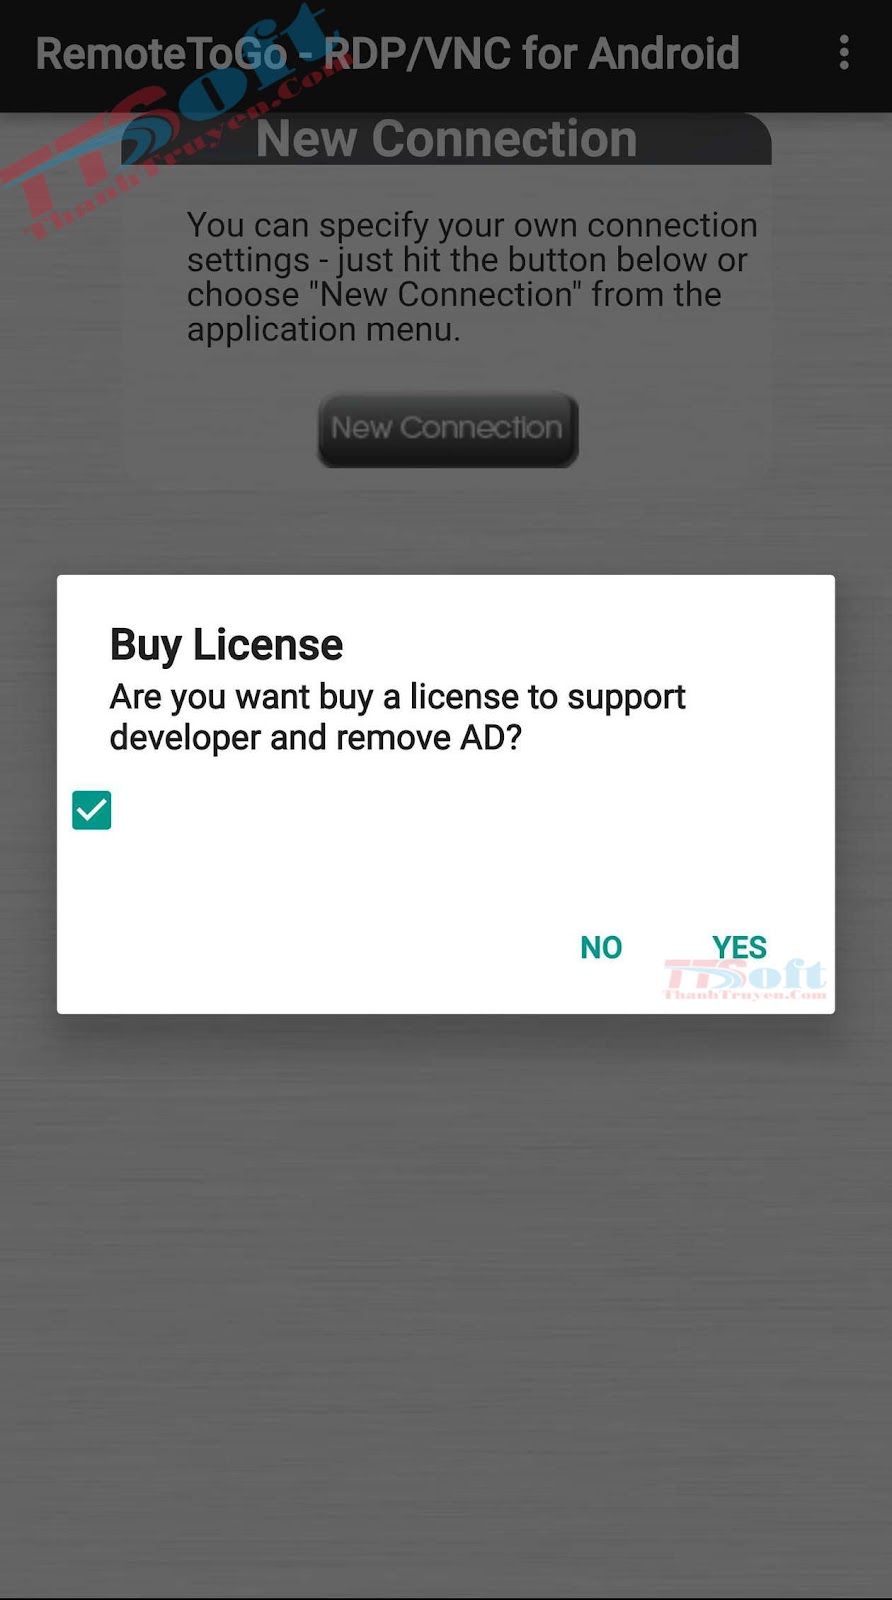The height and width of the screenshot is (1600, 892).
Task: Click the connection settings instruction paragraph
Action: coord(472,277)
